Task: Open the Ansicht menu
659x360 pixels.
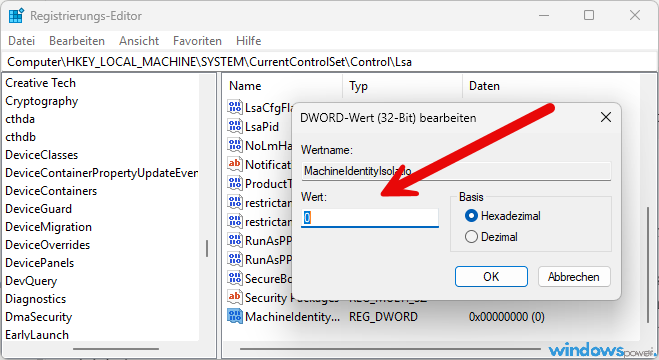Action: (x=139, y=41)
